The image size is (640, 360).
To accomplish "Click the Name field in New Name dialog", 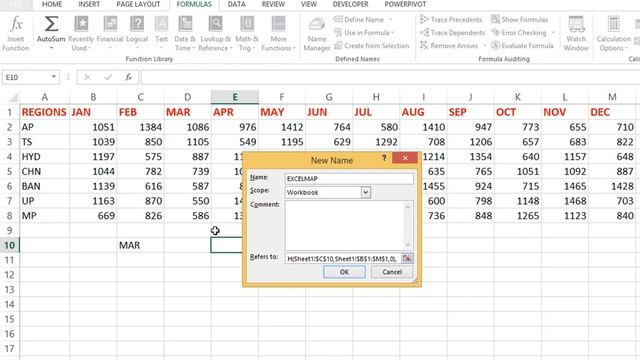I will coord(349,178).
